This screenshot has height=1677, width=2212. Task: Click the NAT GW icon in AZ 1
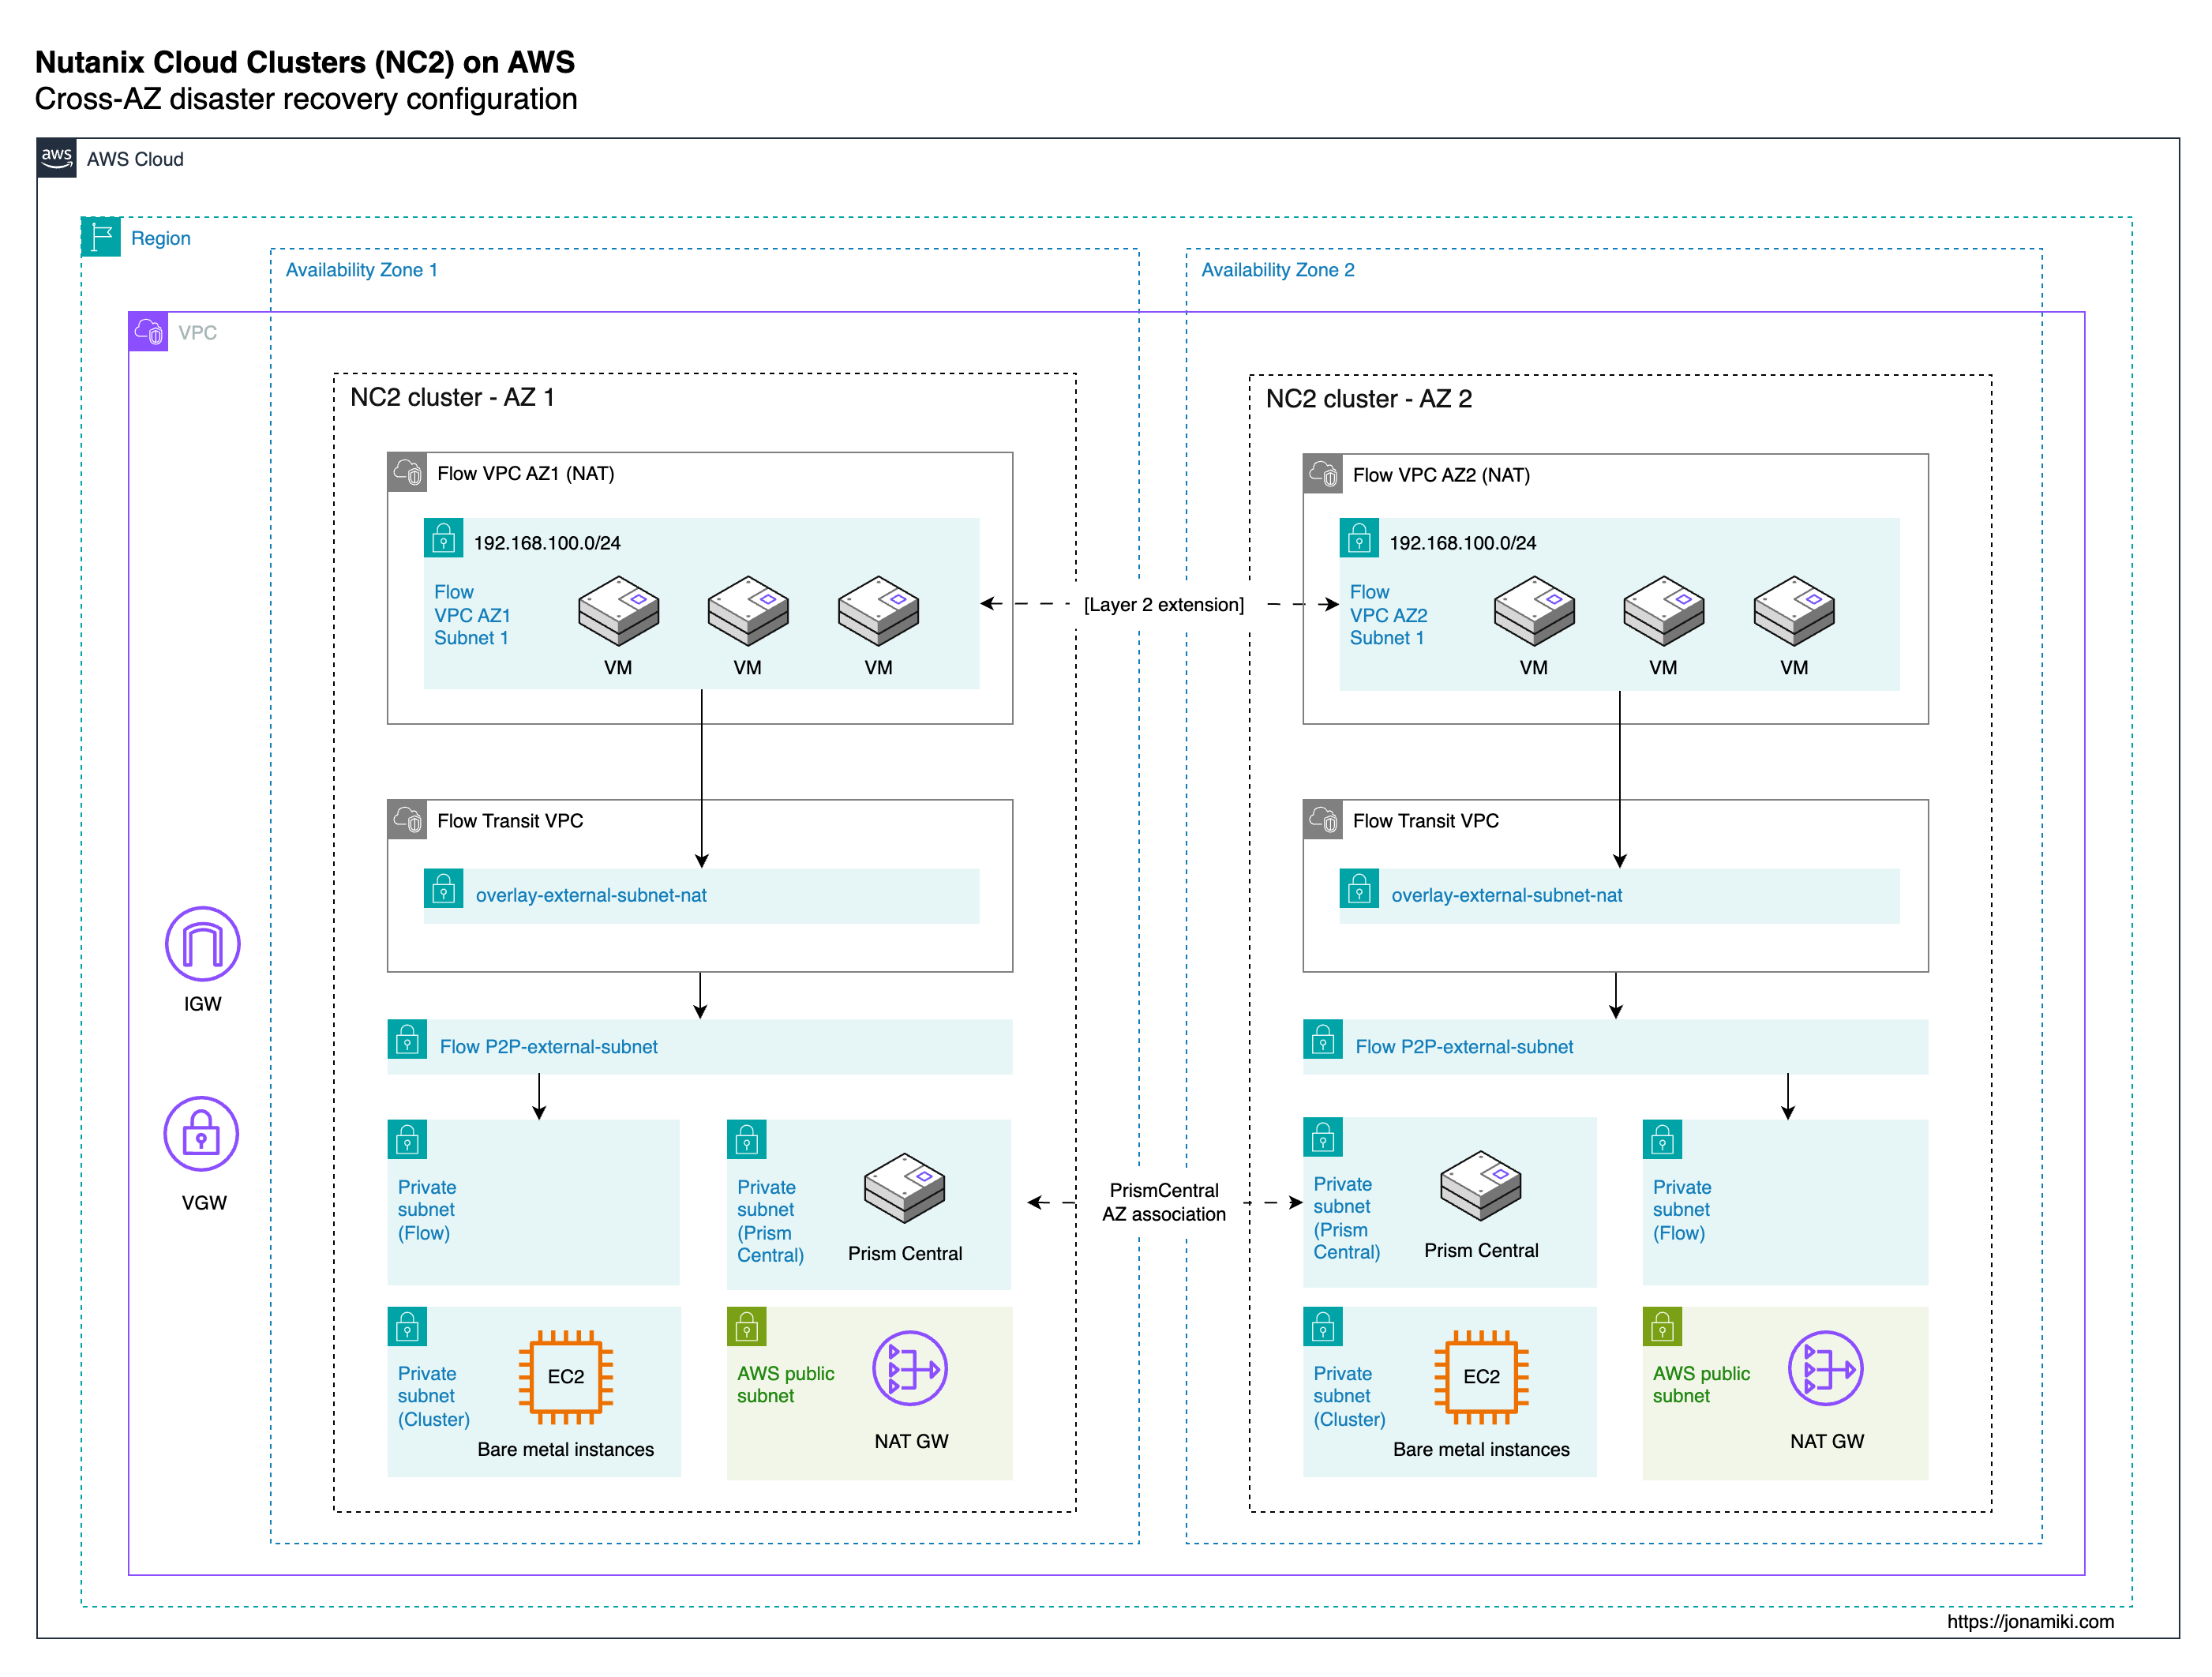pos(910,1368)
